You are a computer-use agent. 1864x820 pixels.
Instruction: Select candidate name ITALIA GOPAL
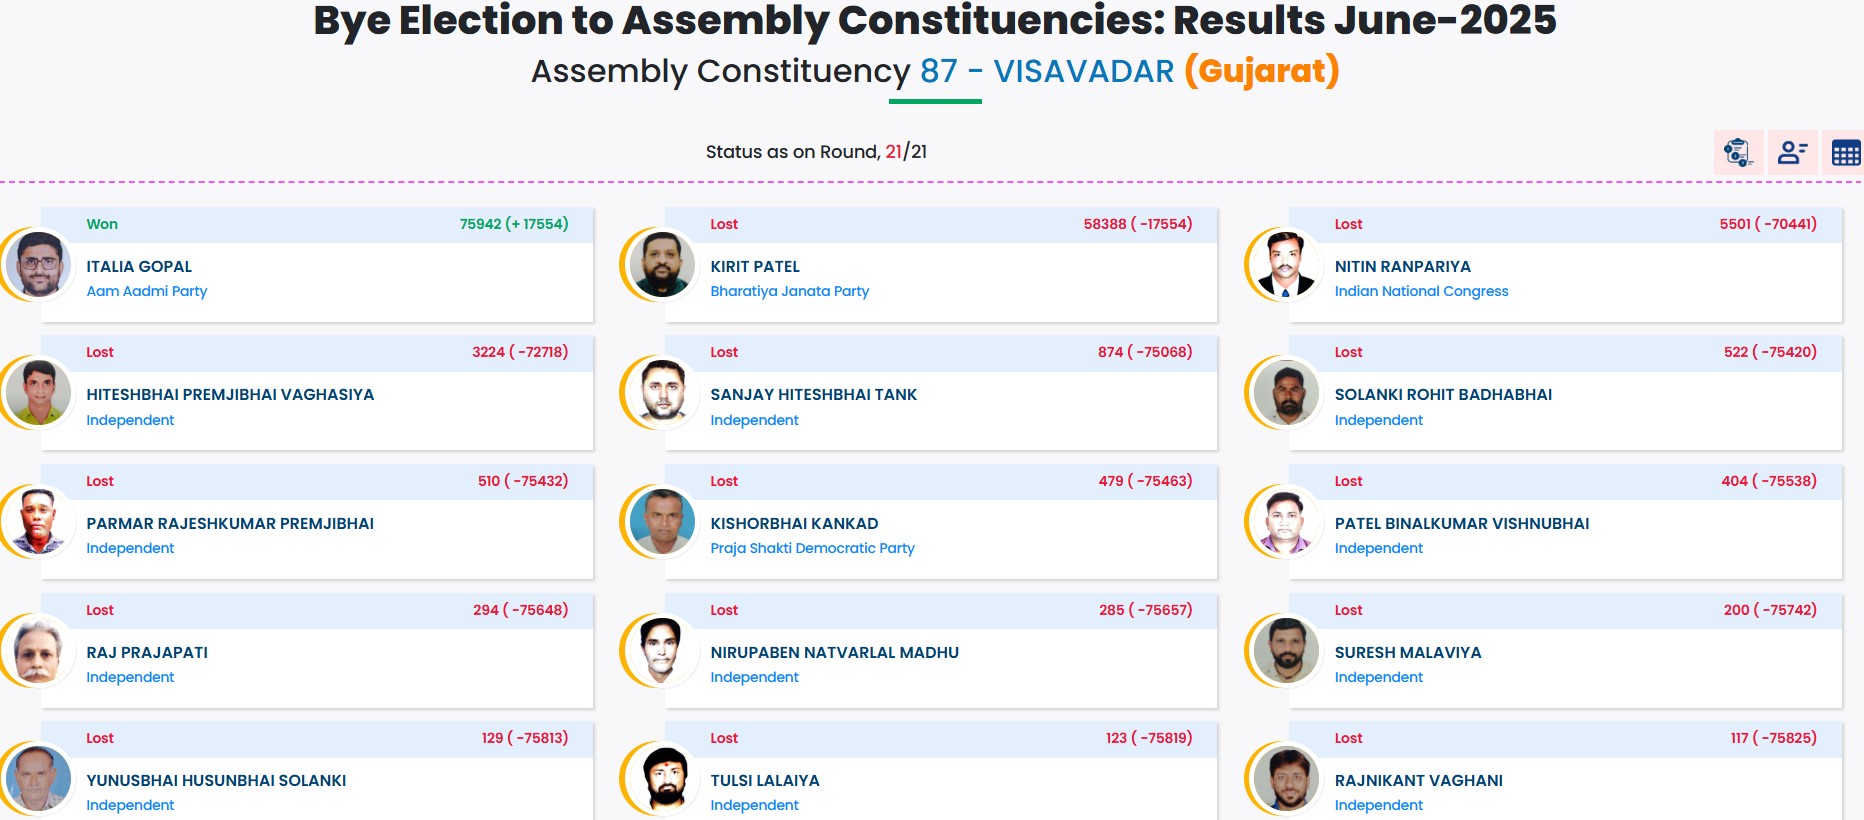(x=140, y=266)
